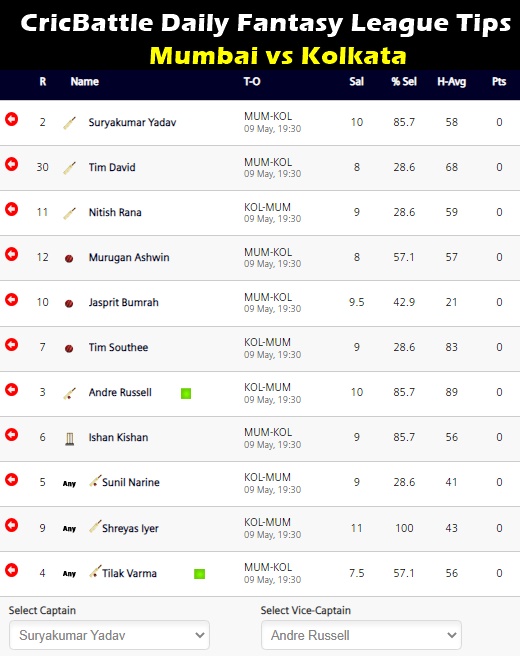Sort the table by the % Sel column

click(x=404, y=82)
